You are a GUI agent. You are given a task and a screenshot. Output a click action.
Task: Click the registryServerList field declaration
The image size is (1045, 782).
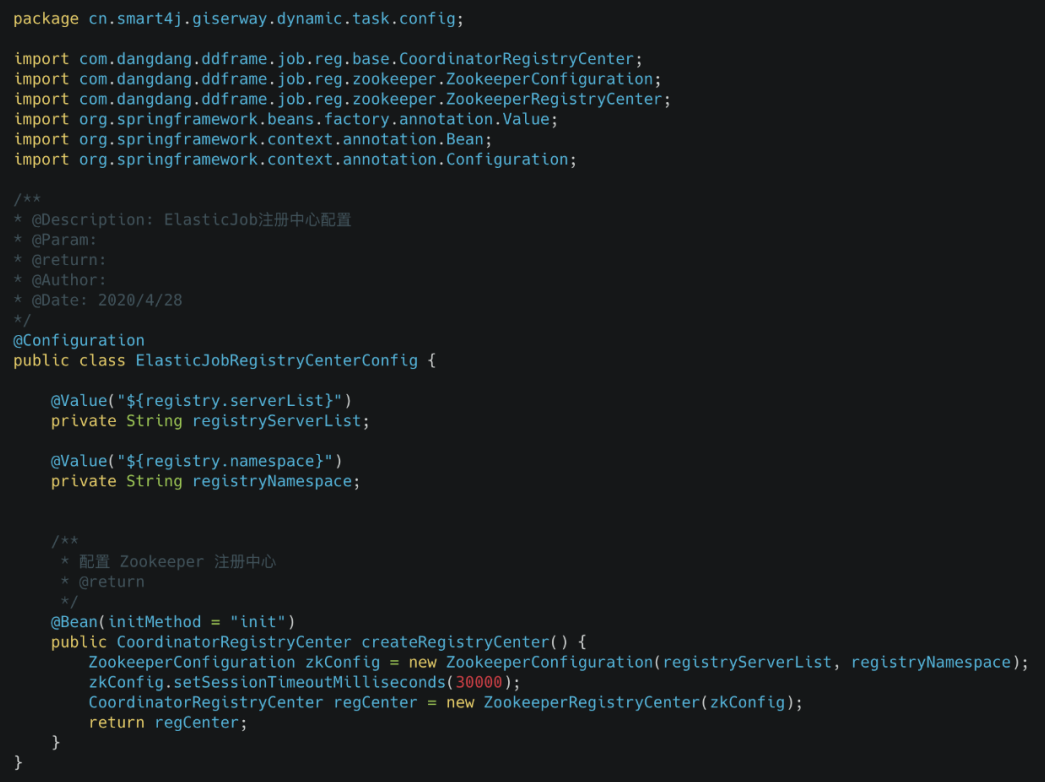click(x=210, y=421)
